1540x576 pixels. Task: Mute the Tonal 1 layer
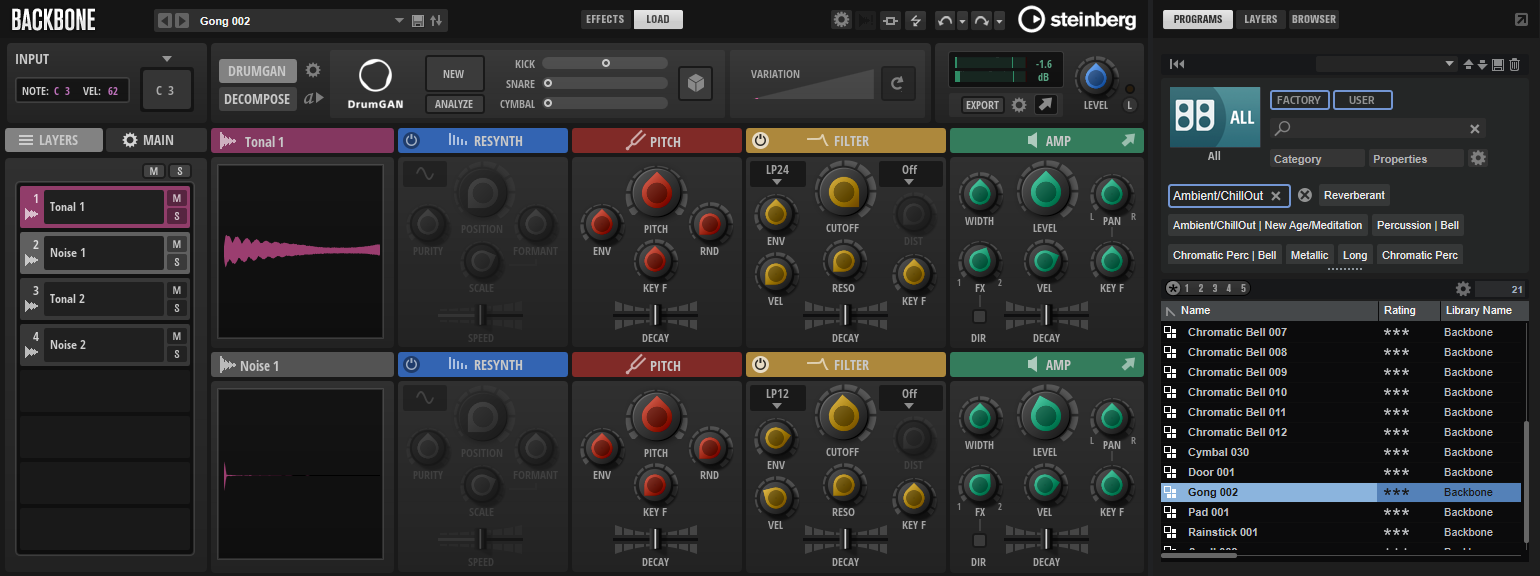176,198
